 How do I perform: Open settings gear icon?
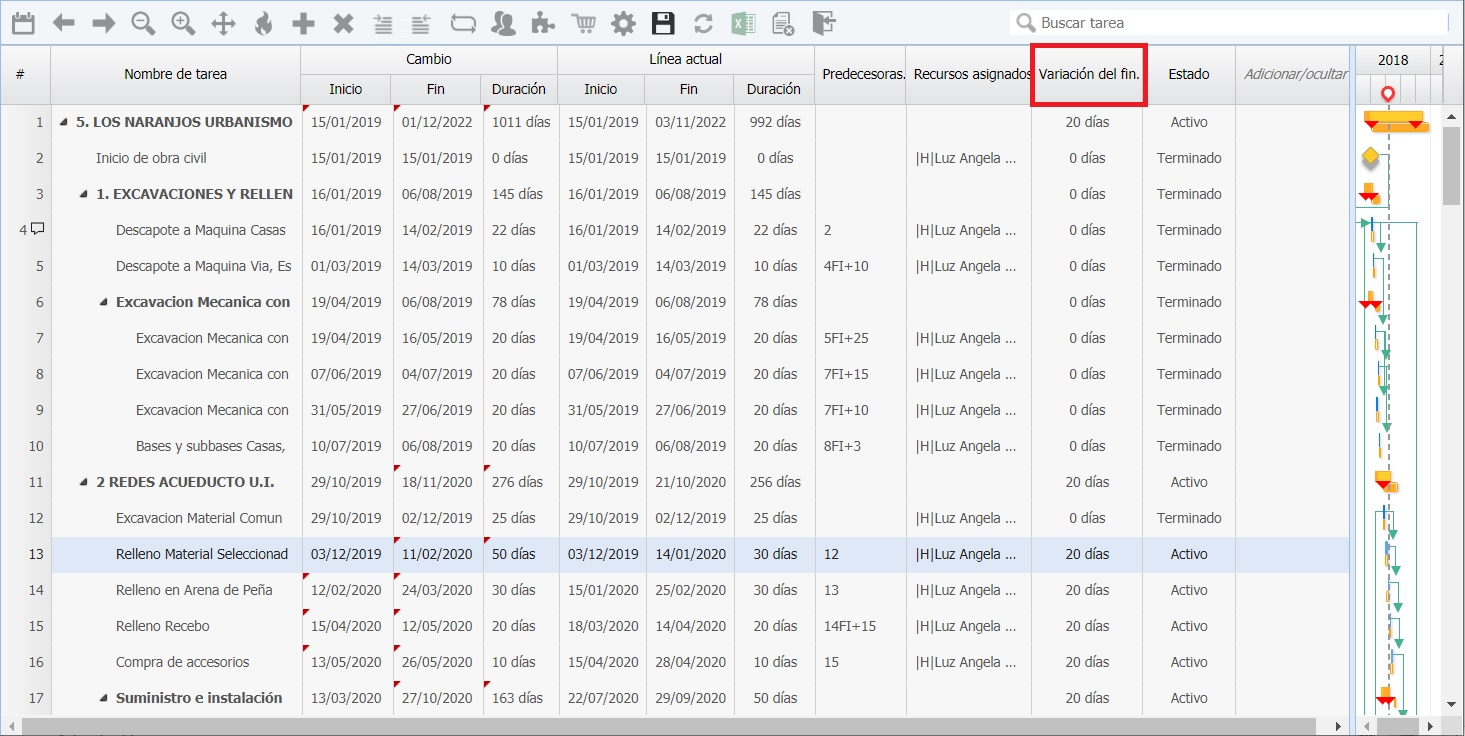tap(623, 22)
